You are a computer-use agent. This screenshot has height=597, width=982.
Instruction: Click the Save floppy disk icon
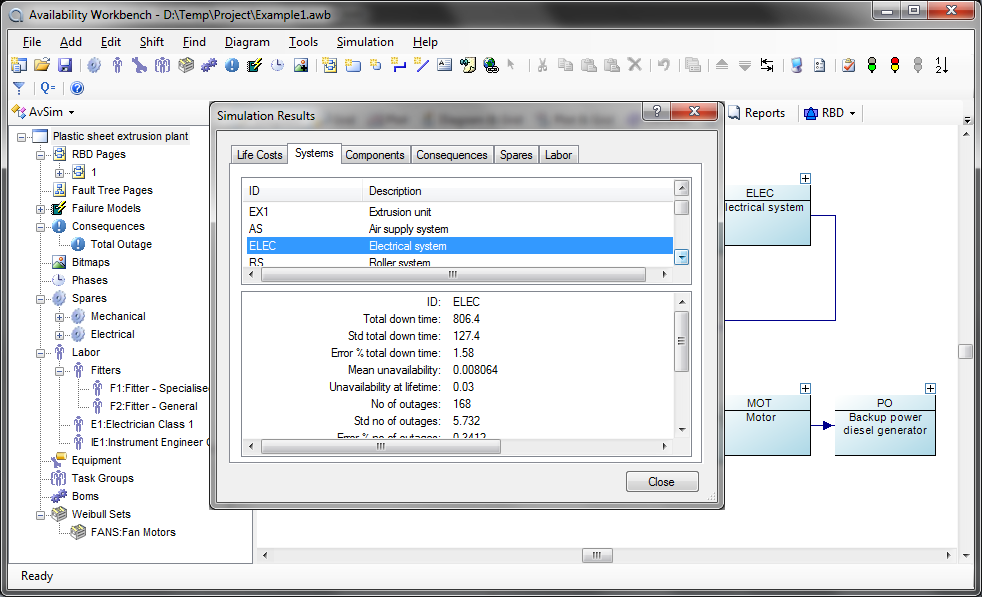(x=64, y=65)
